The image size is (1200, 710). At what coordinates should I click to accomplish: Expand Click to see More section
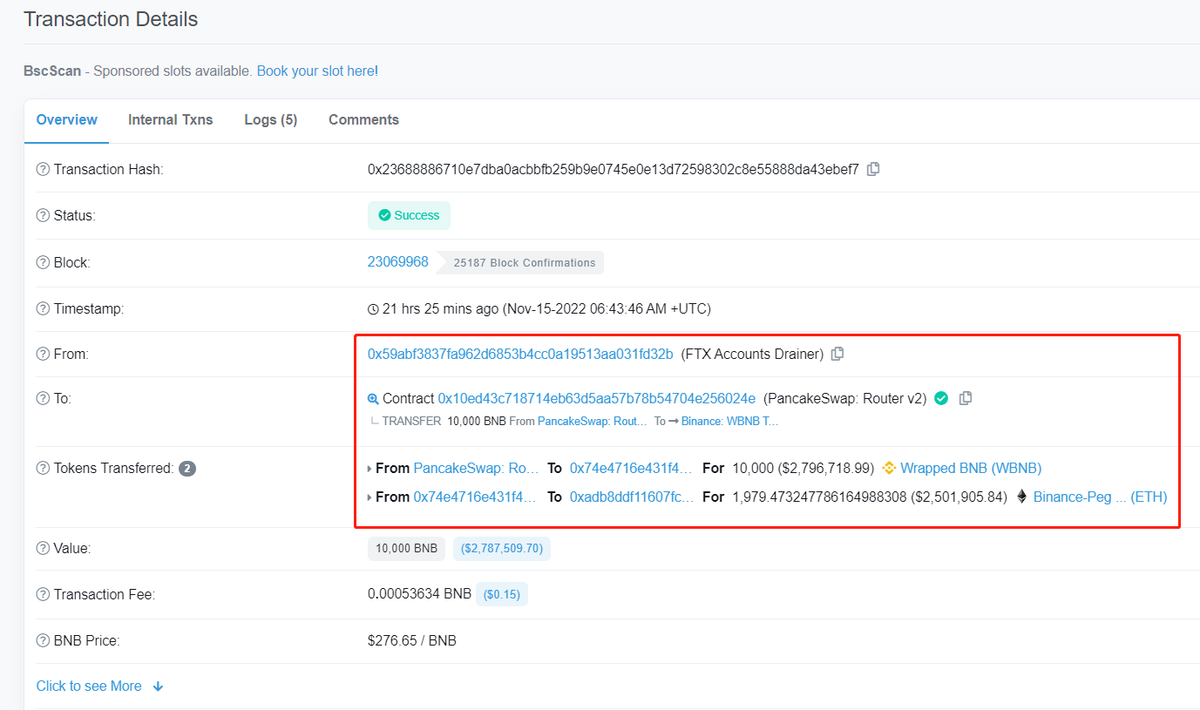(100, 686)
